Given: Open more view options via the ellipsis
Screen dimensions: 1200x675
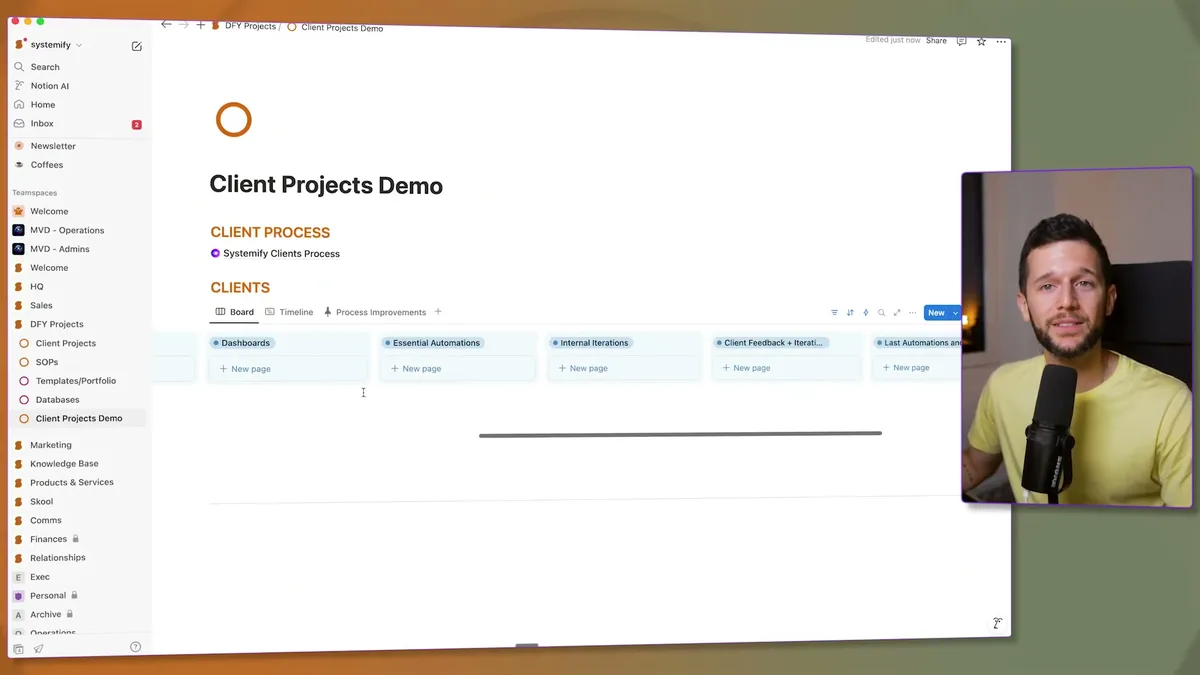Looking at the screenshot, I should click(x=912, y=312).
